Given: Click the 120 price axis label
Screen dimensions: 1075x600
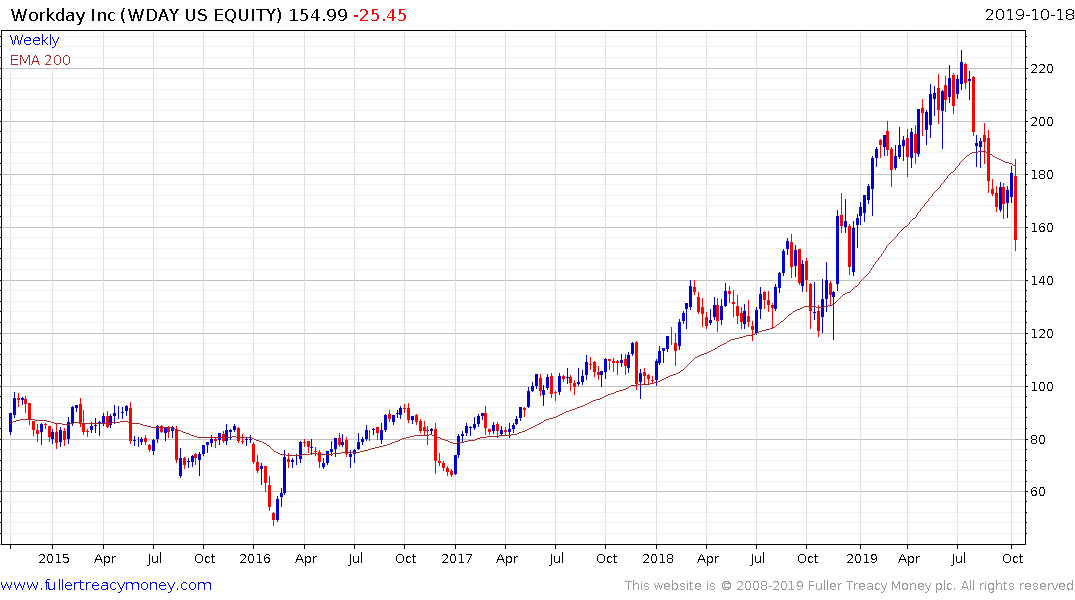Looking at the screenshot, I should 1041,334.
